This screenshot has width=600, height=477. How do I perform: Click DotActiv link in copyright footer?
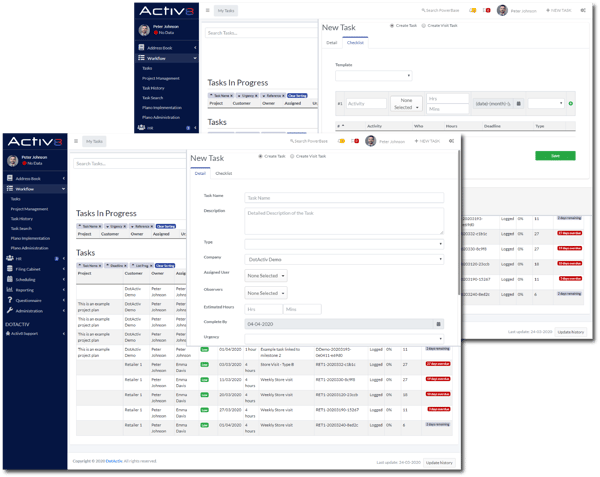[114, 461]
